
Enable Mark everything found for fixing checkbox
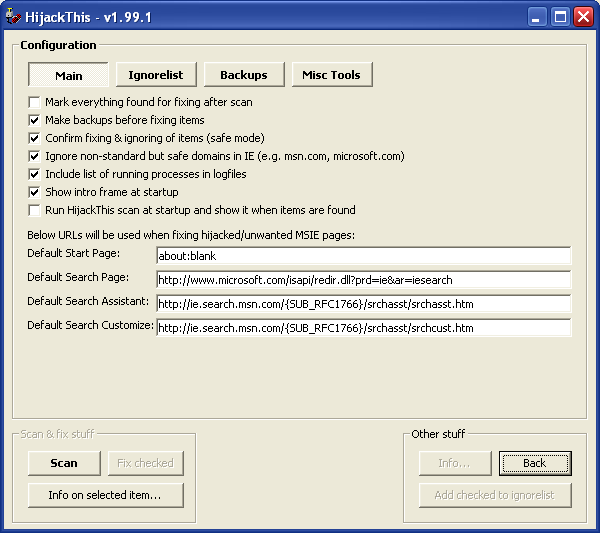(x=34, y=102)
